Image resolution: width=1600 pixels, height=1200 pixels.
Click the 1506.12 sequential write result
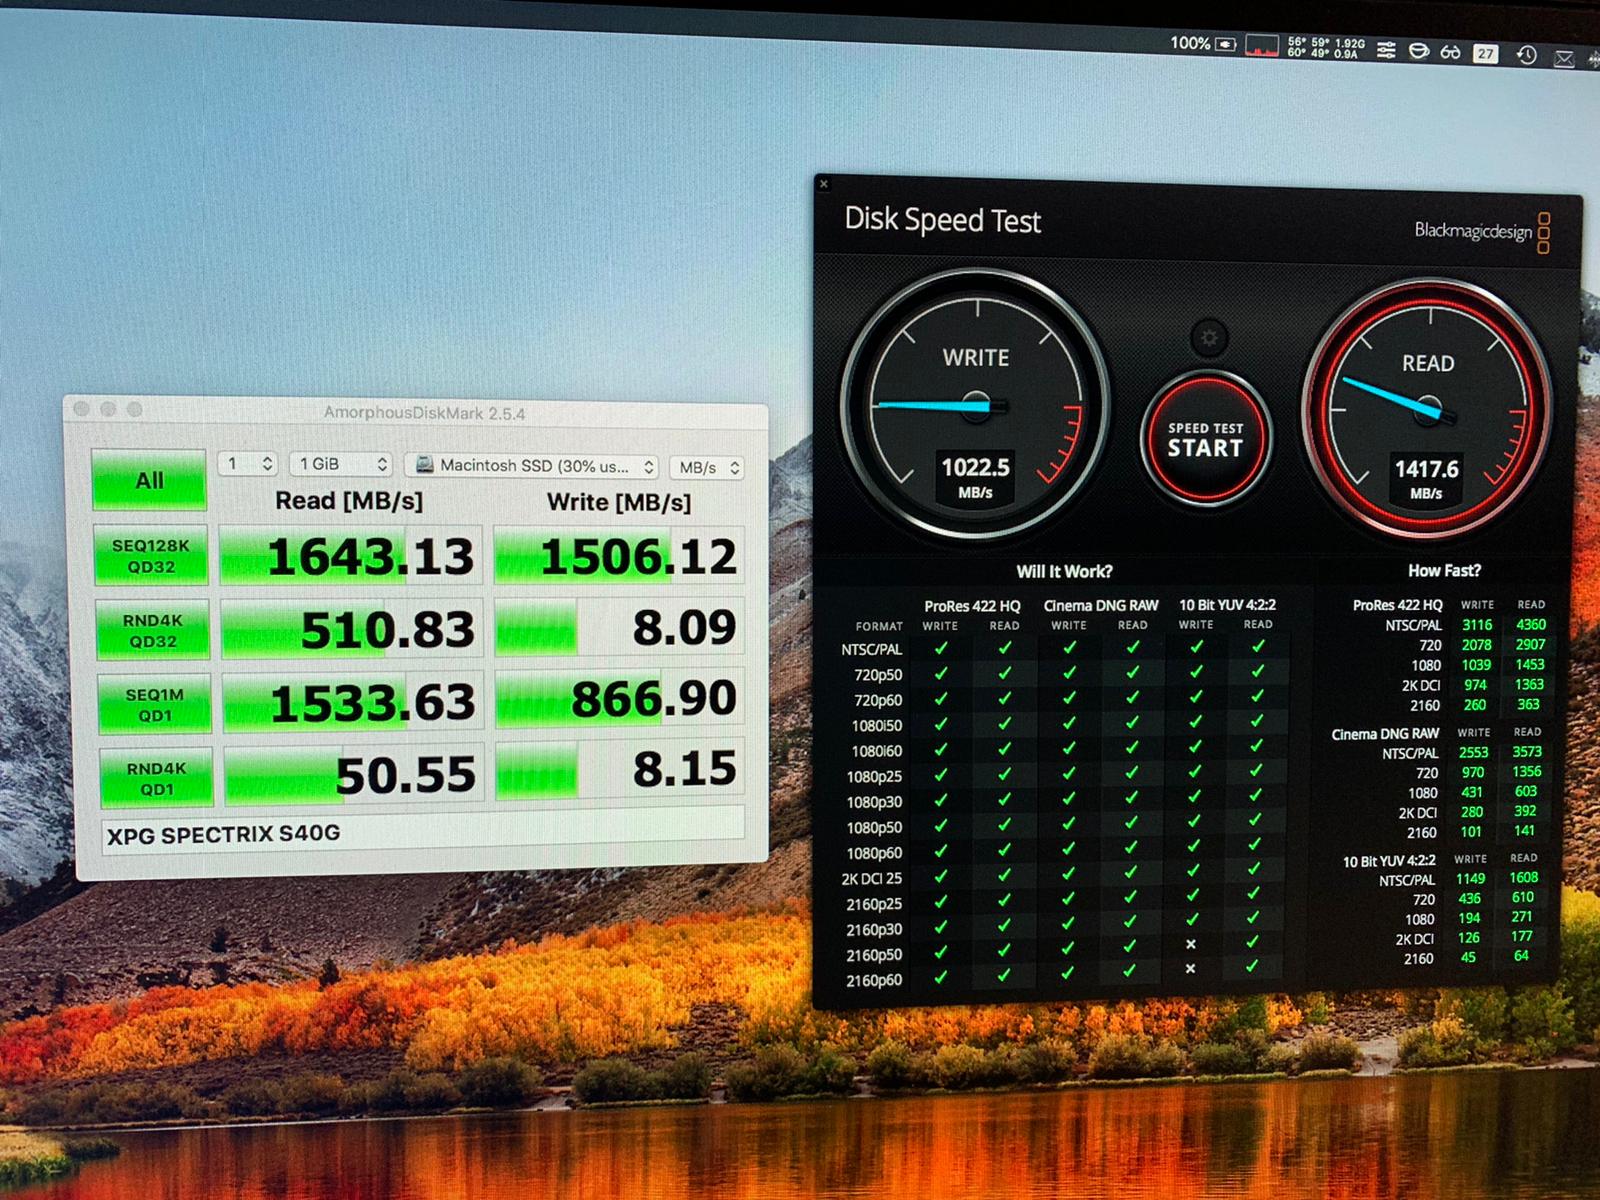[x=620, y=556]
